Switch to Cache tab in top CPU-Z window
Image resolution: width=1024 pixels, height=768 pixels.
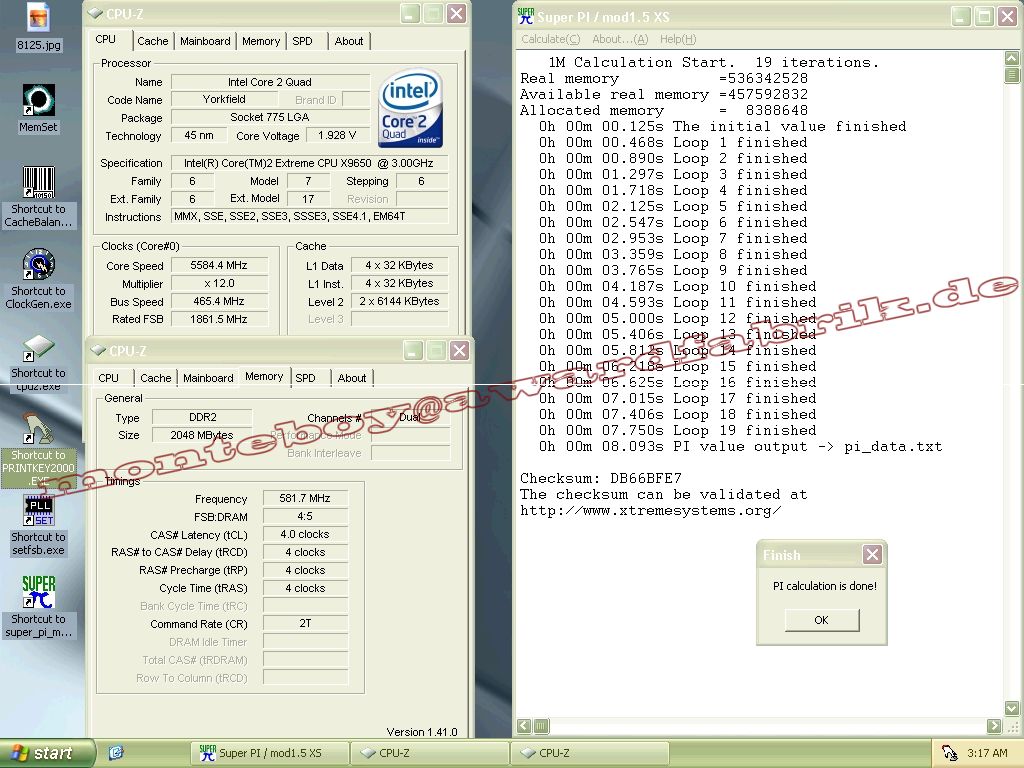click(153, 41)
